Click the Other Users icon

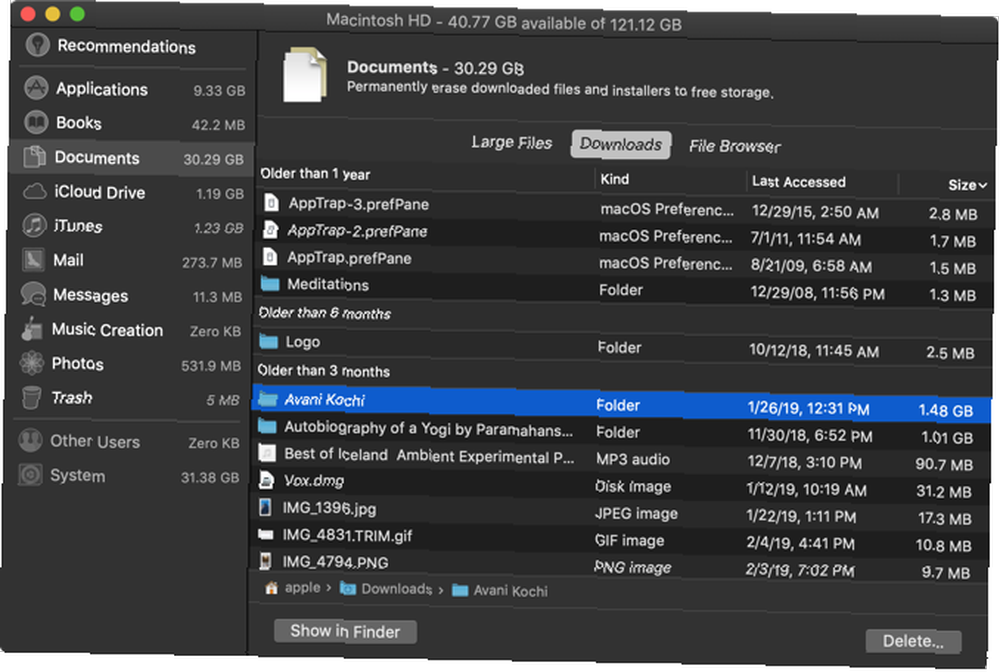[x=30, y=440]
